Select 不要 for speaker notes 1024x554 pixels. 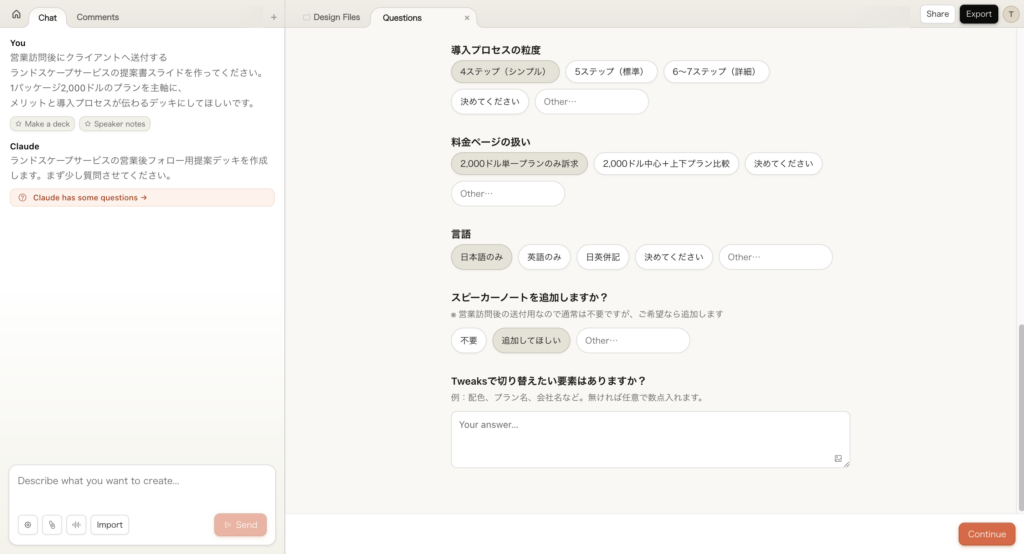pos(468,341)
